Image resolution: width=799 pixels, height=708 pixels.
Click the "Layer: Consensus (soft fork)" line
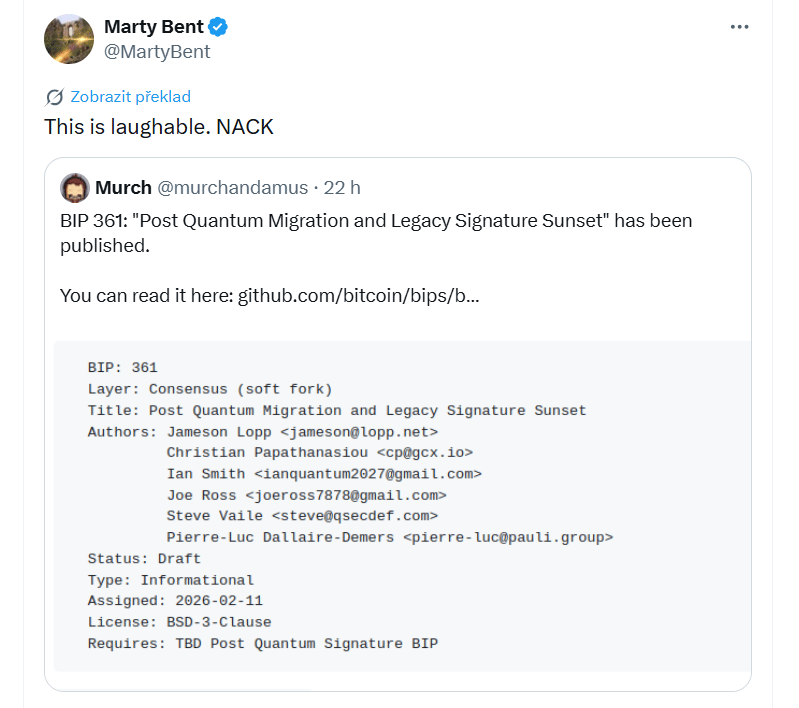209,389
